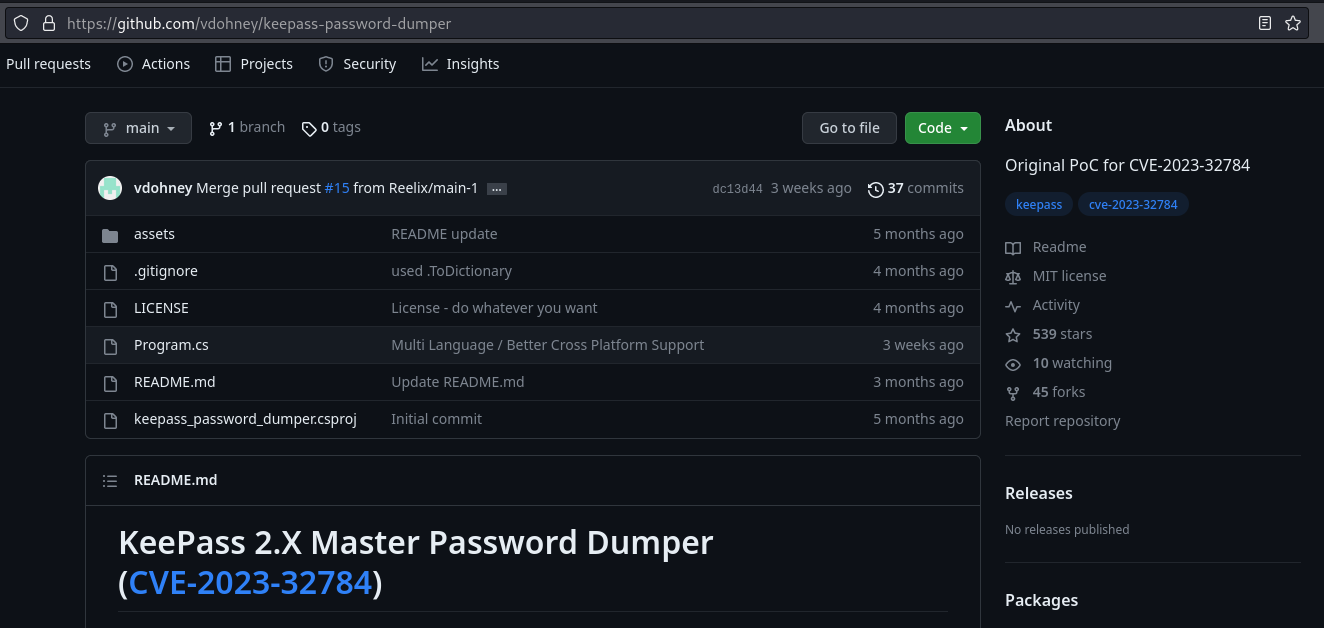Toggle reader view icon in address bar
Screen dimensions: 1324x628
point(1265,23)
